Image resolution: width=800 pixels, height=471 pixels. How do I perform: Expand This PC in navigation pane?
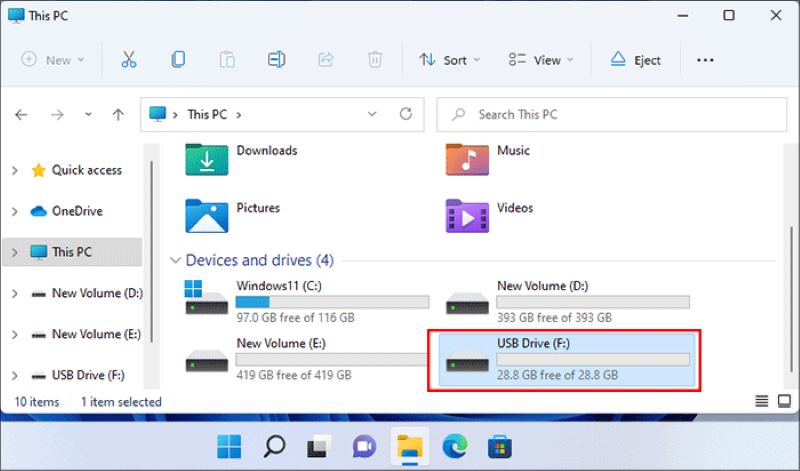[15, 252]
